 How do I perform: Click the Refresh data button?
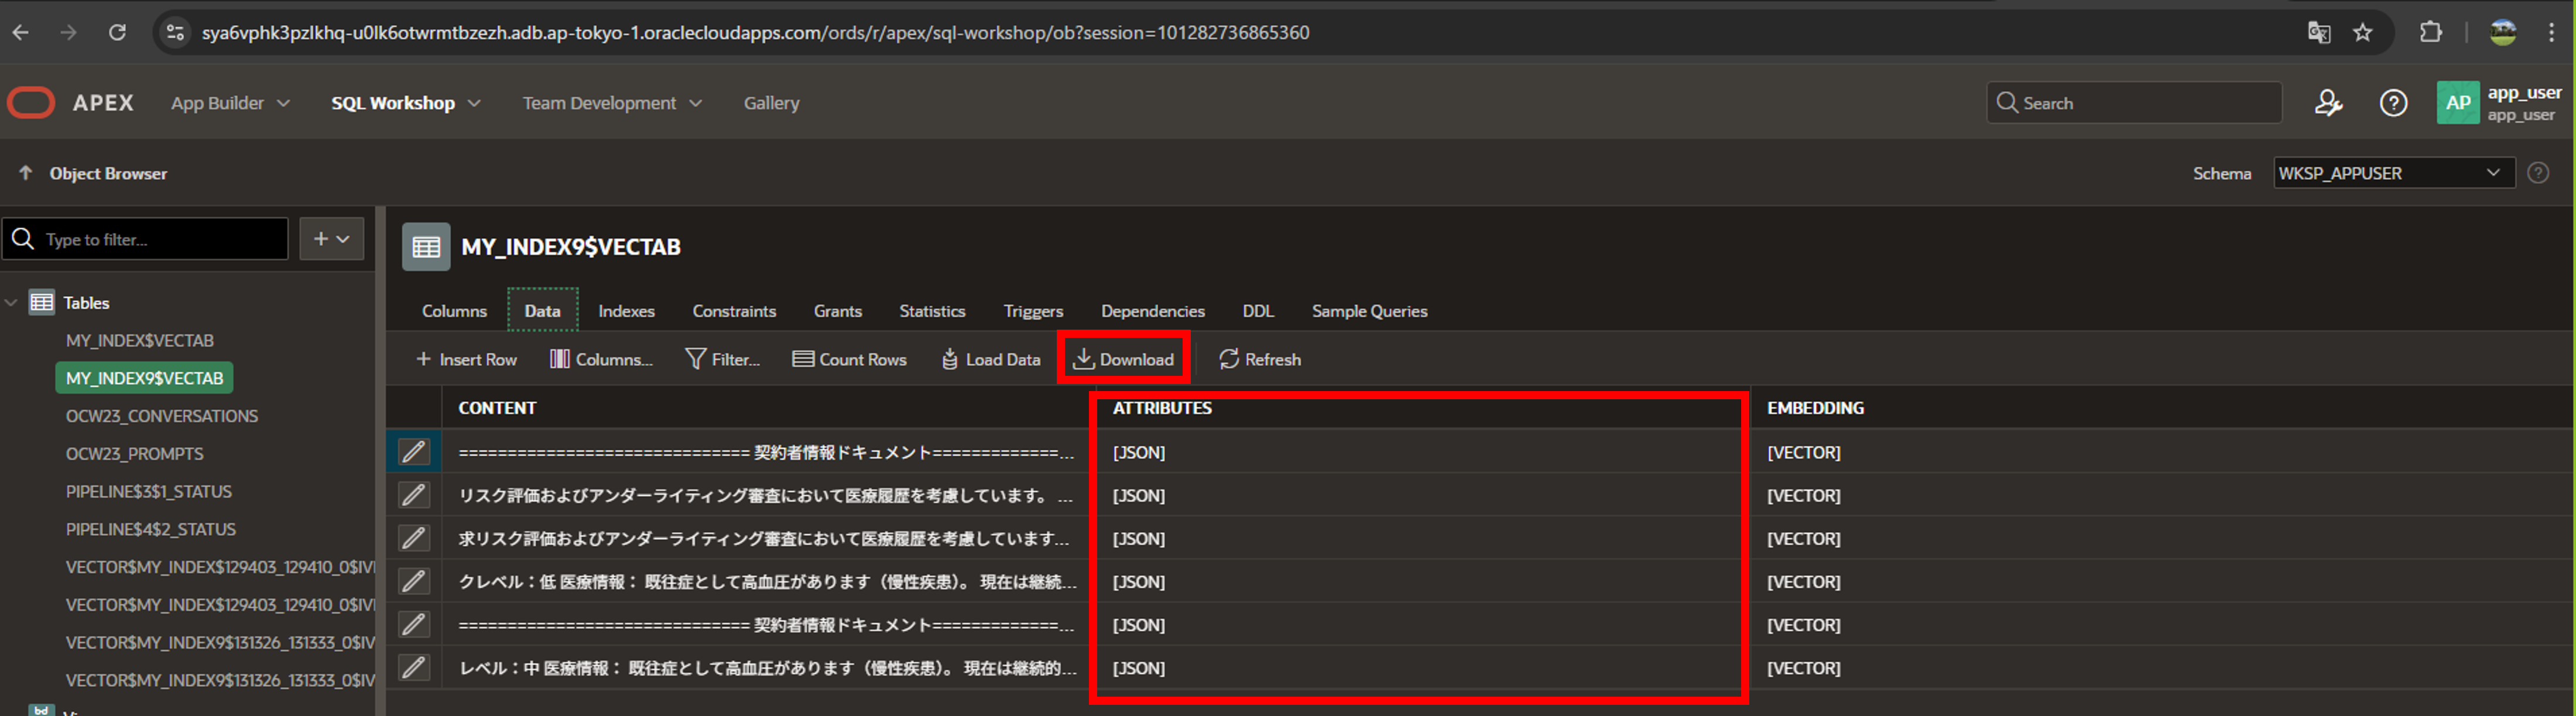point(1260,359)
